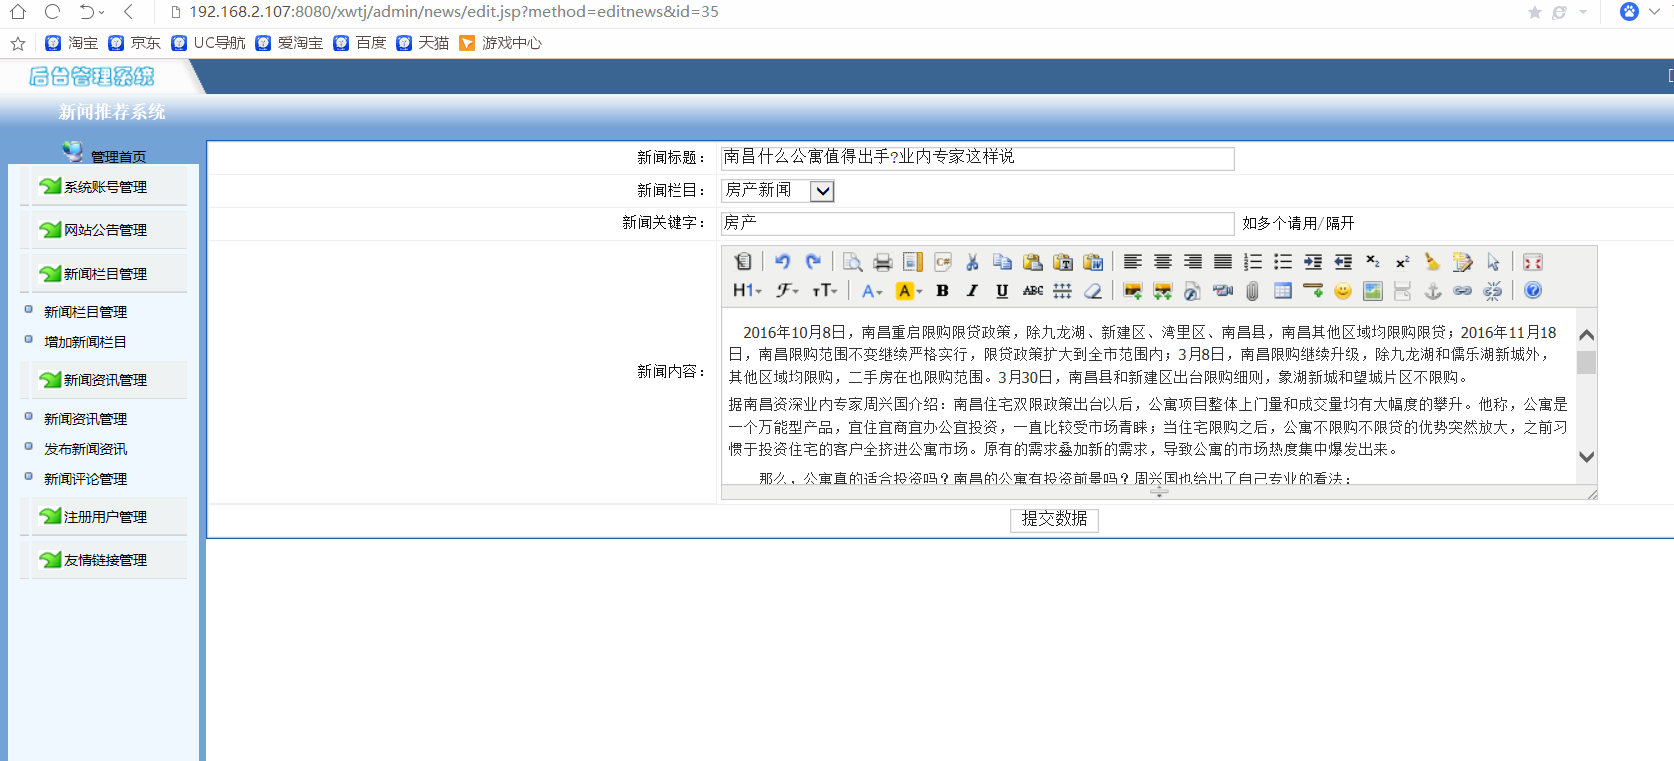Open the 新闻评论管理 page

(x=85, y=479)
